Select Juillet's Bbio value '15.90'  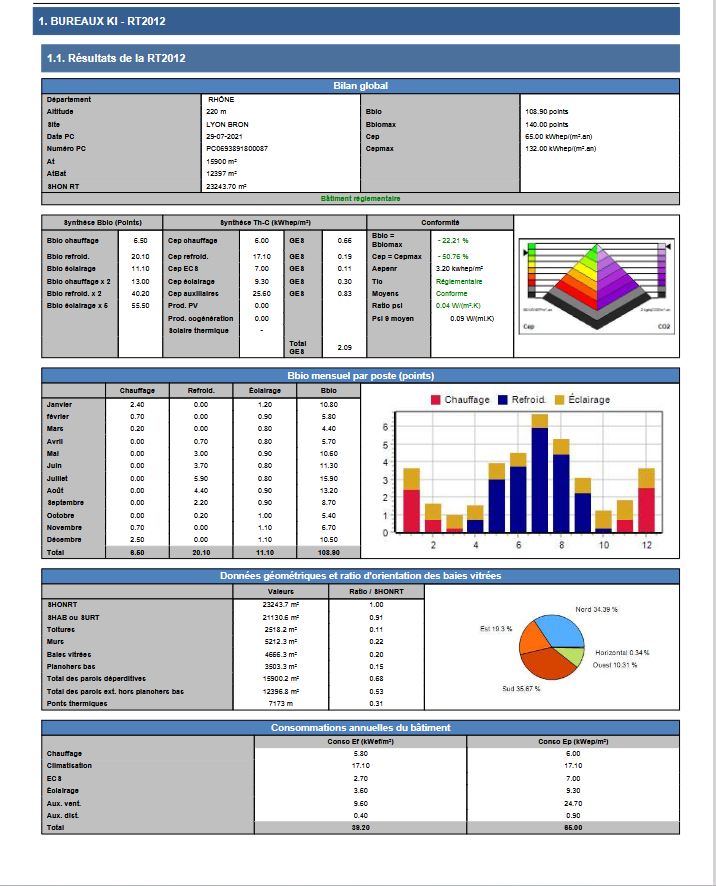pyautogui.click(x=328, y=479)
